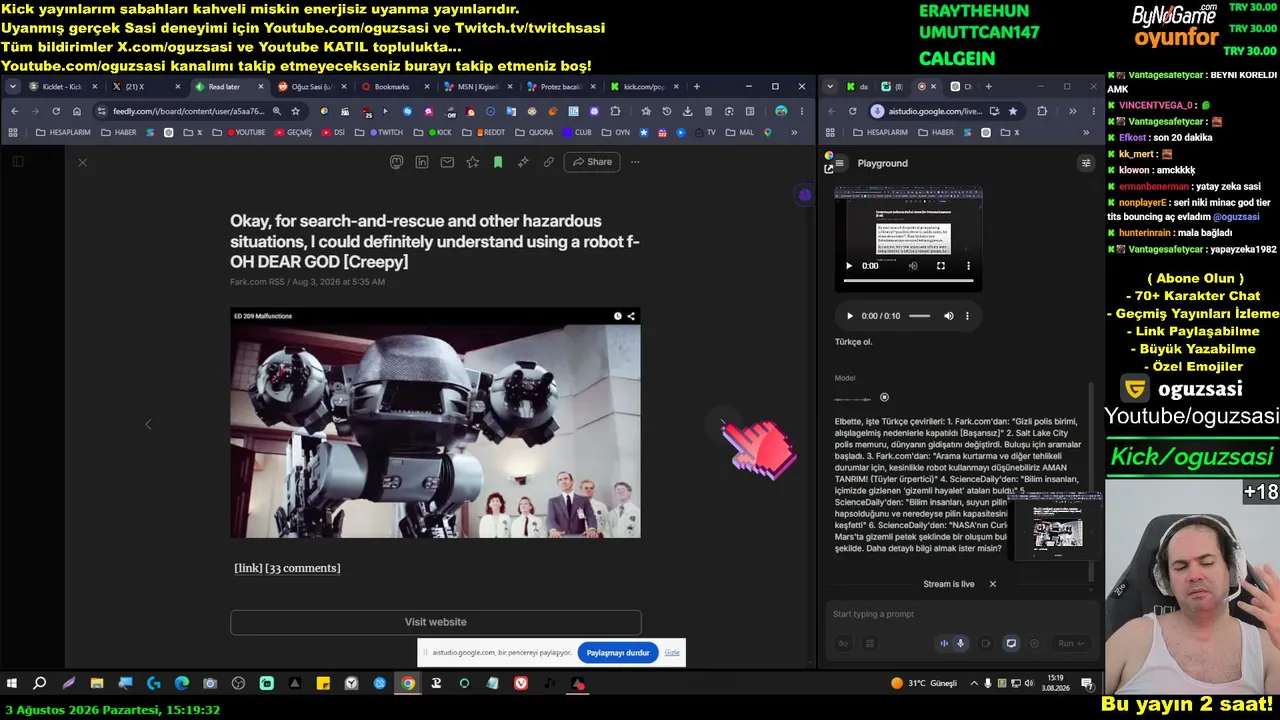Image resolution: width=1280 pixels, height=720 pixels.
Task: Click the sparkle AI icon in Feedly
Action: click(523, 162)
